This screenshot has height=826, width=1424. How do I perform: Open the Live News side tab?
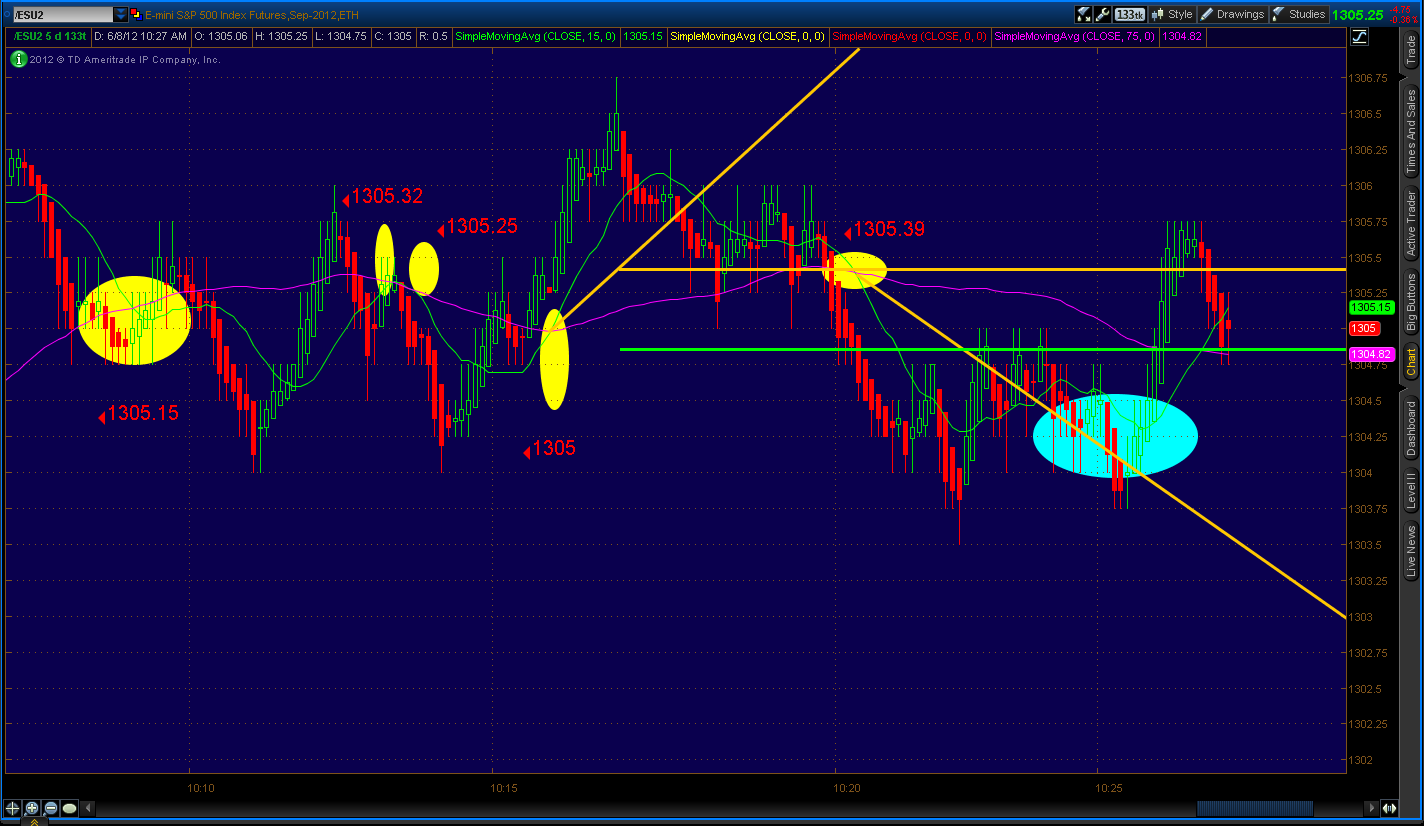tap(1411, 552)
